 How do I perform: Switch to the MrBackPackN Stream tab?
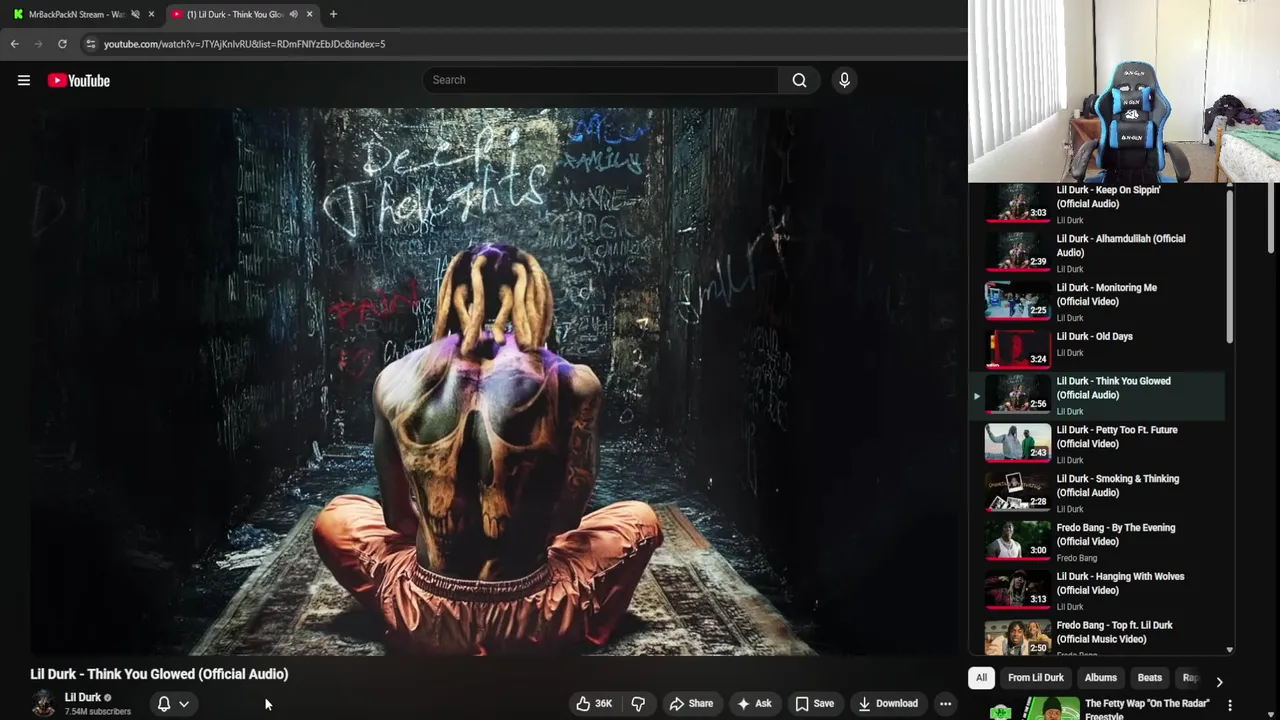(x=76, y=14)
